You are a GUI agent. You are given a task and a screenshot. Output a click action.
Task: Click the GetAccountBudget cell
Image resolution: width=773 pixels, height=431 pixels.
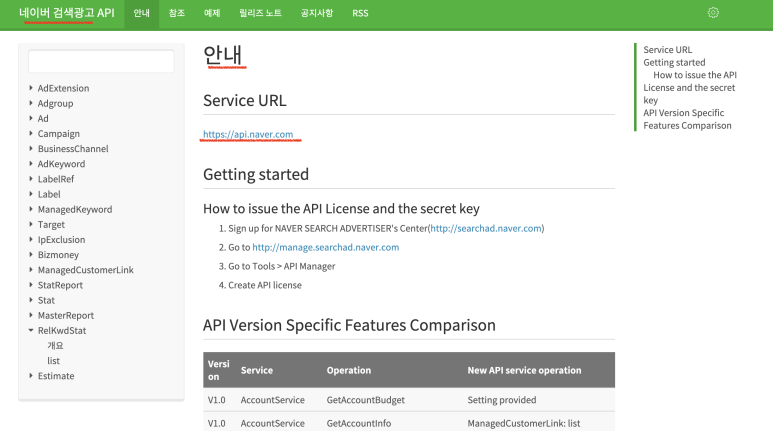365,400
